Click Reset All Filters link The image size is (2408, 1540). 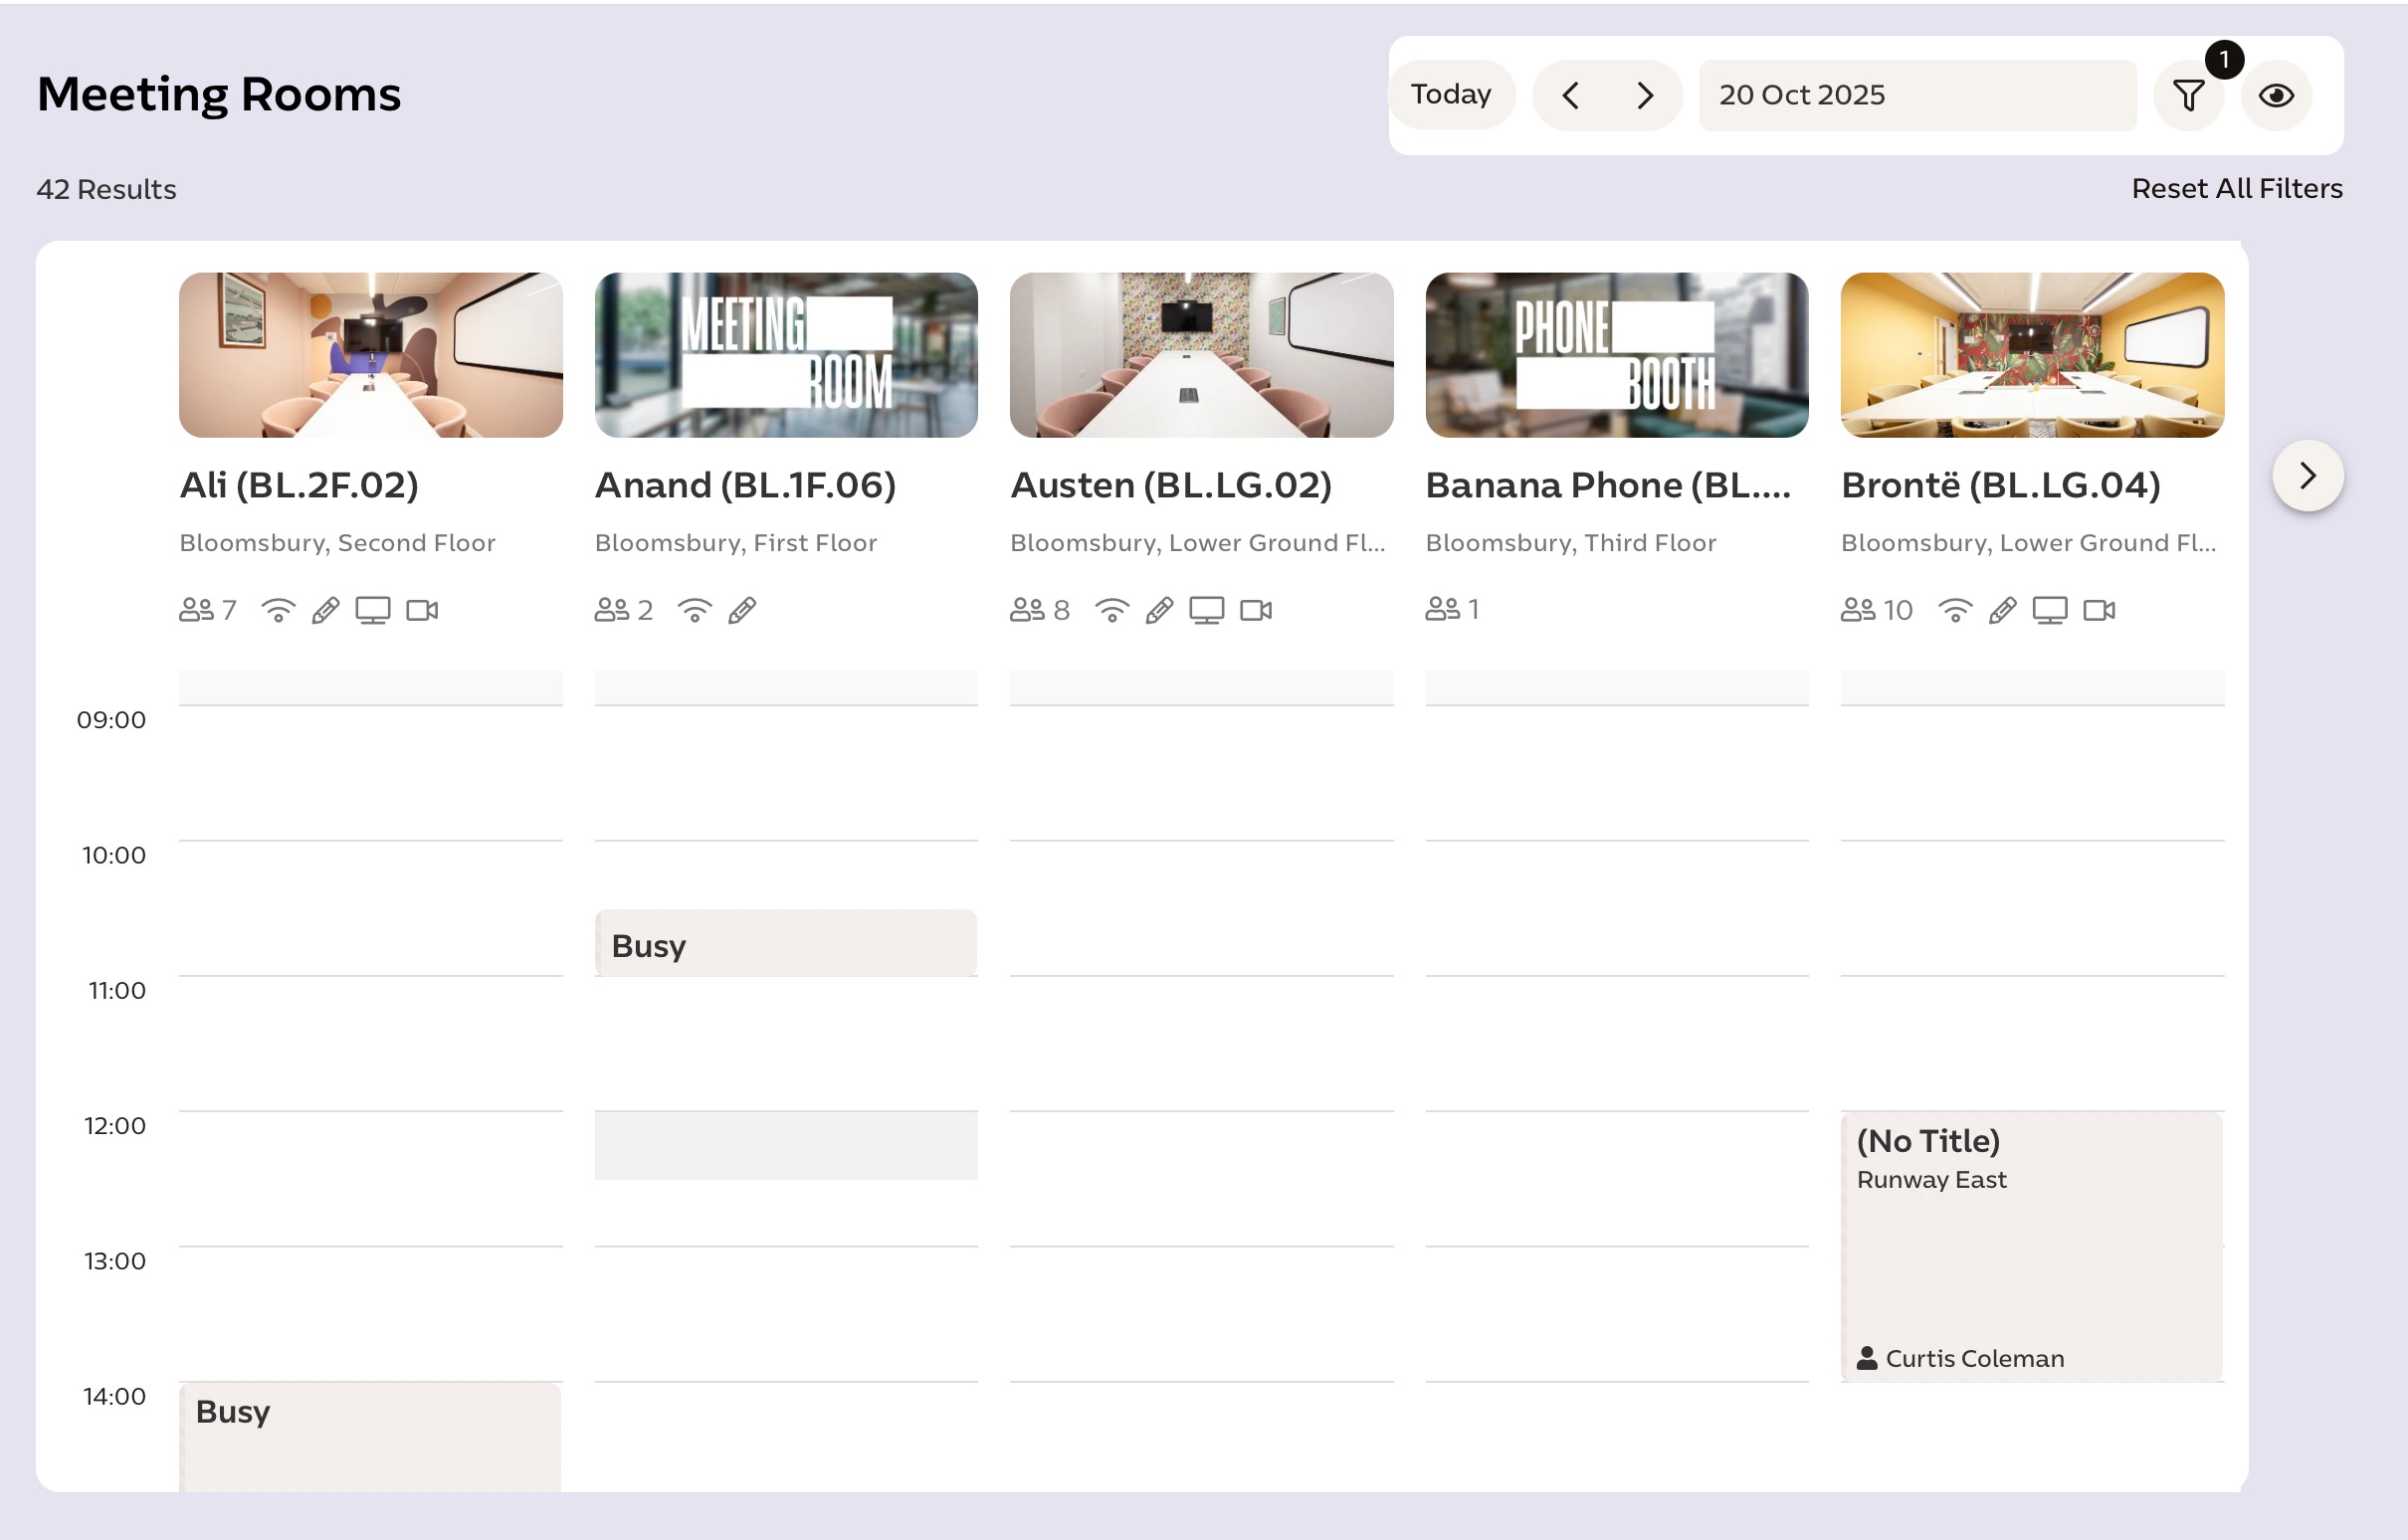(2236, 189)
